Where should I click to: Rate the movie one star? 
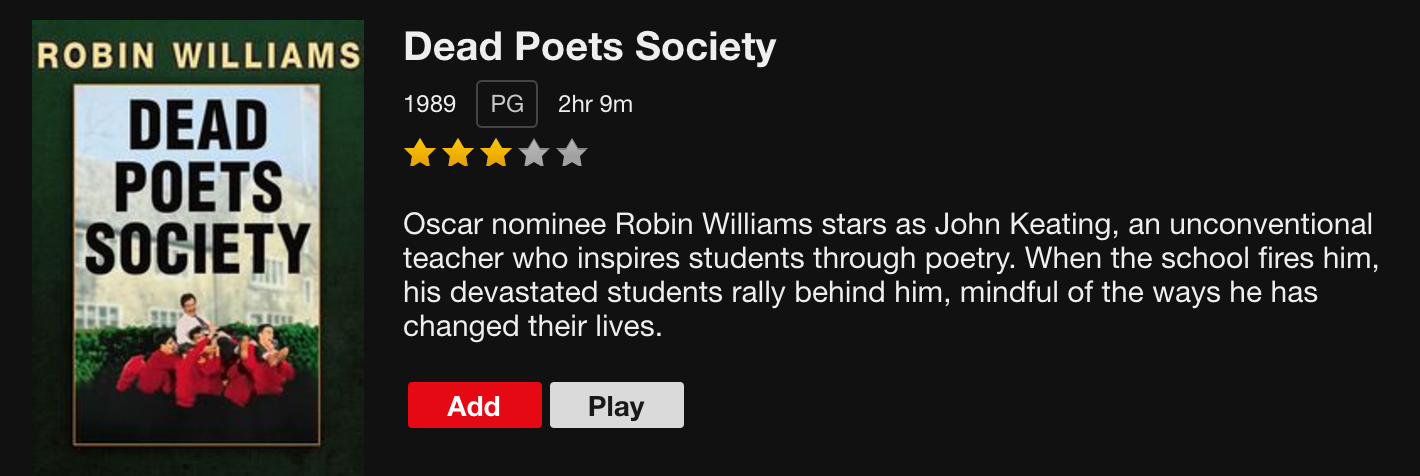pyautogui.click(x=420, y=154)
